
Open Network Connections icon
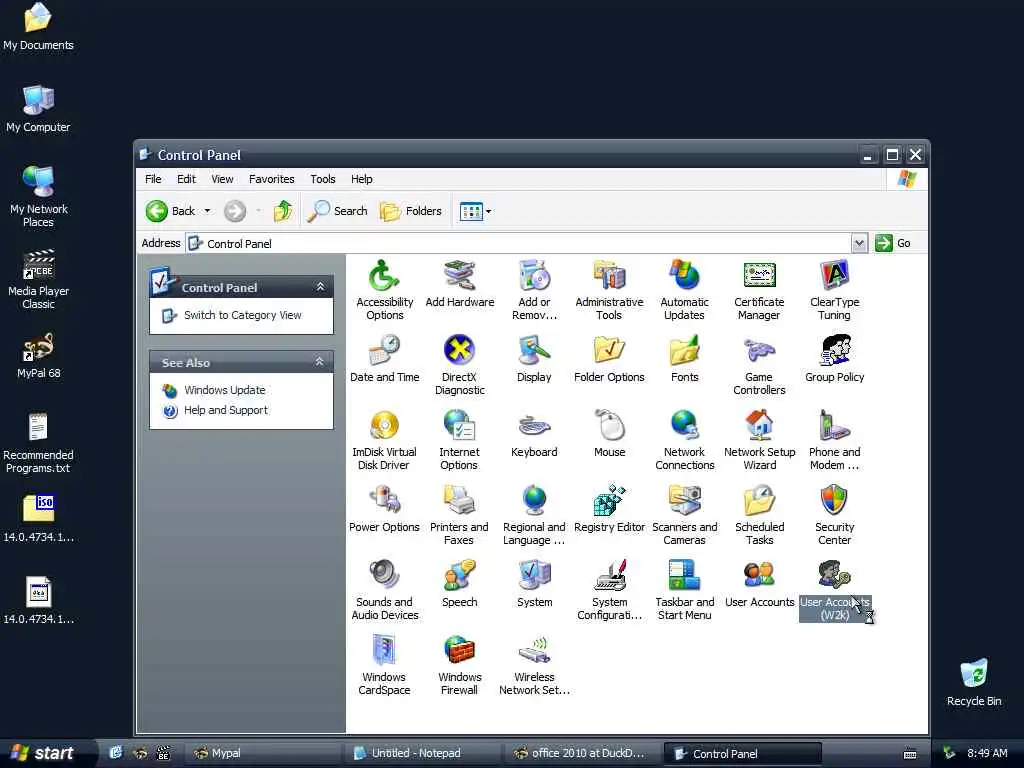(684, 440)
